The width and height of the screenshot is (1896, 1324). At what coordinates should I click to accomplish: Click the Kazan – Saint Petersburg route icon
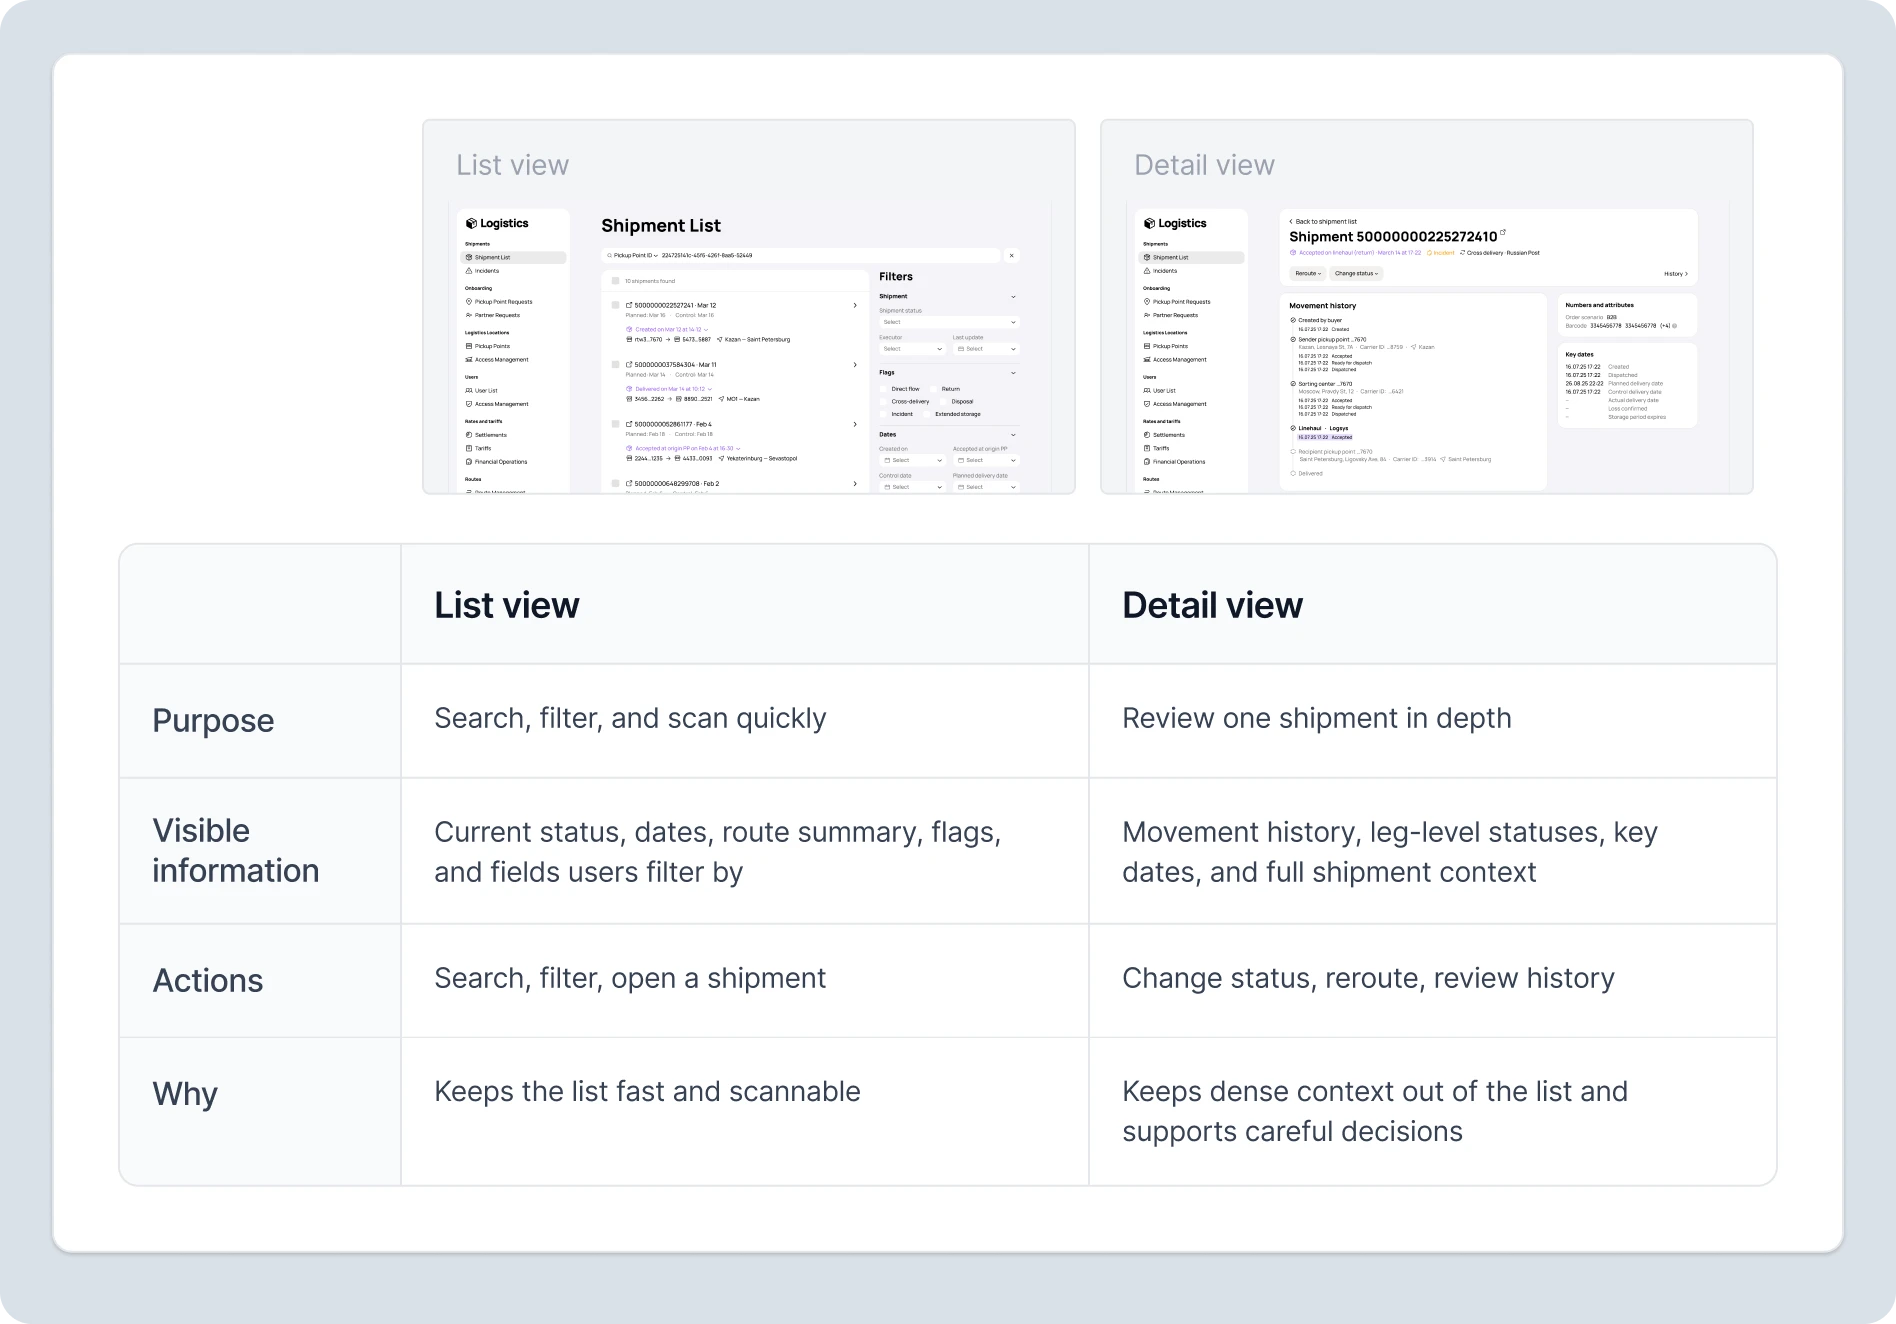pyautogui.click(x=720, y=339)
